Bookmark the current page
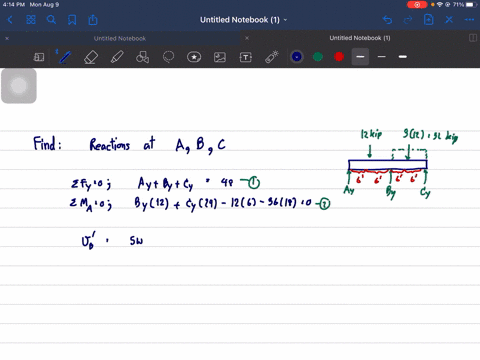This screenshot has height=360, width=480. coord(72,20)
